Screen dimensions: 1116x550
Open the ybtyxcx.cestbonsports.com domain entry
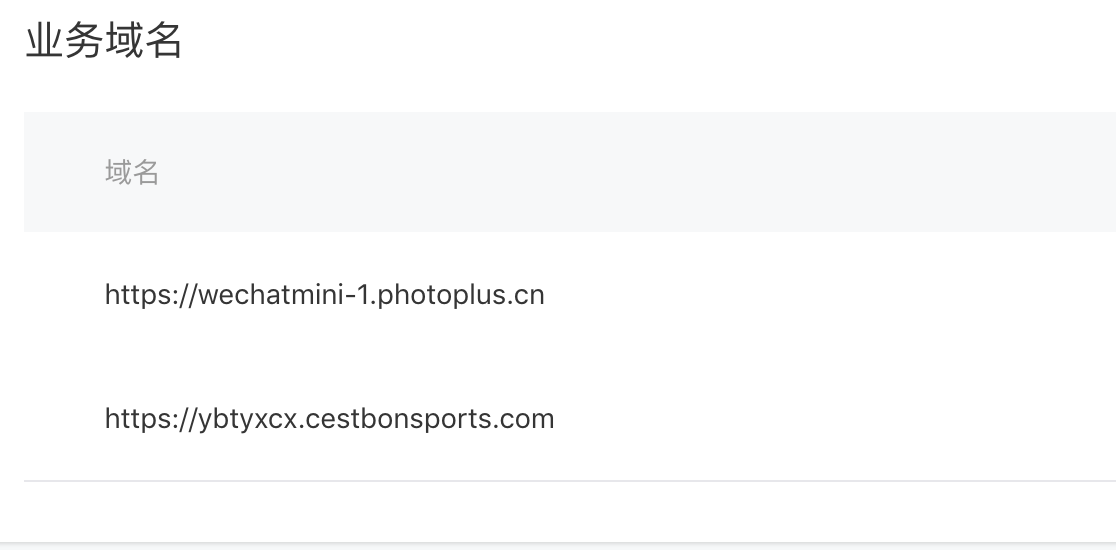(330, 418)
